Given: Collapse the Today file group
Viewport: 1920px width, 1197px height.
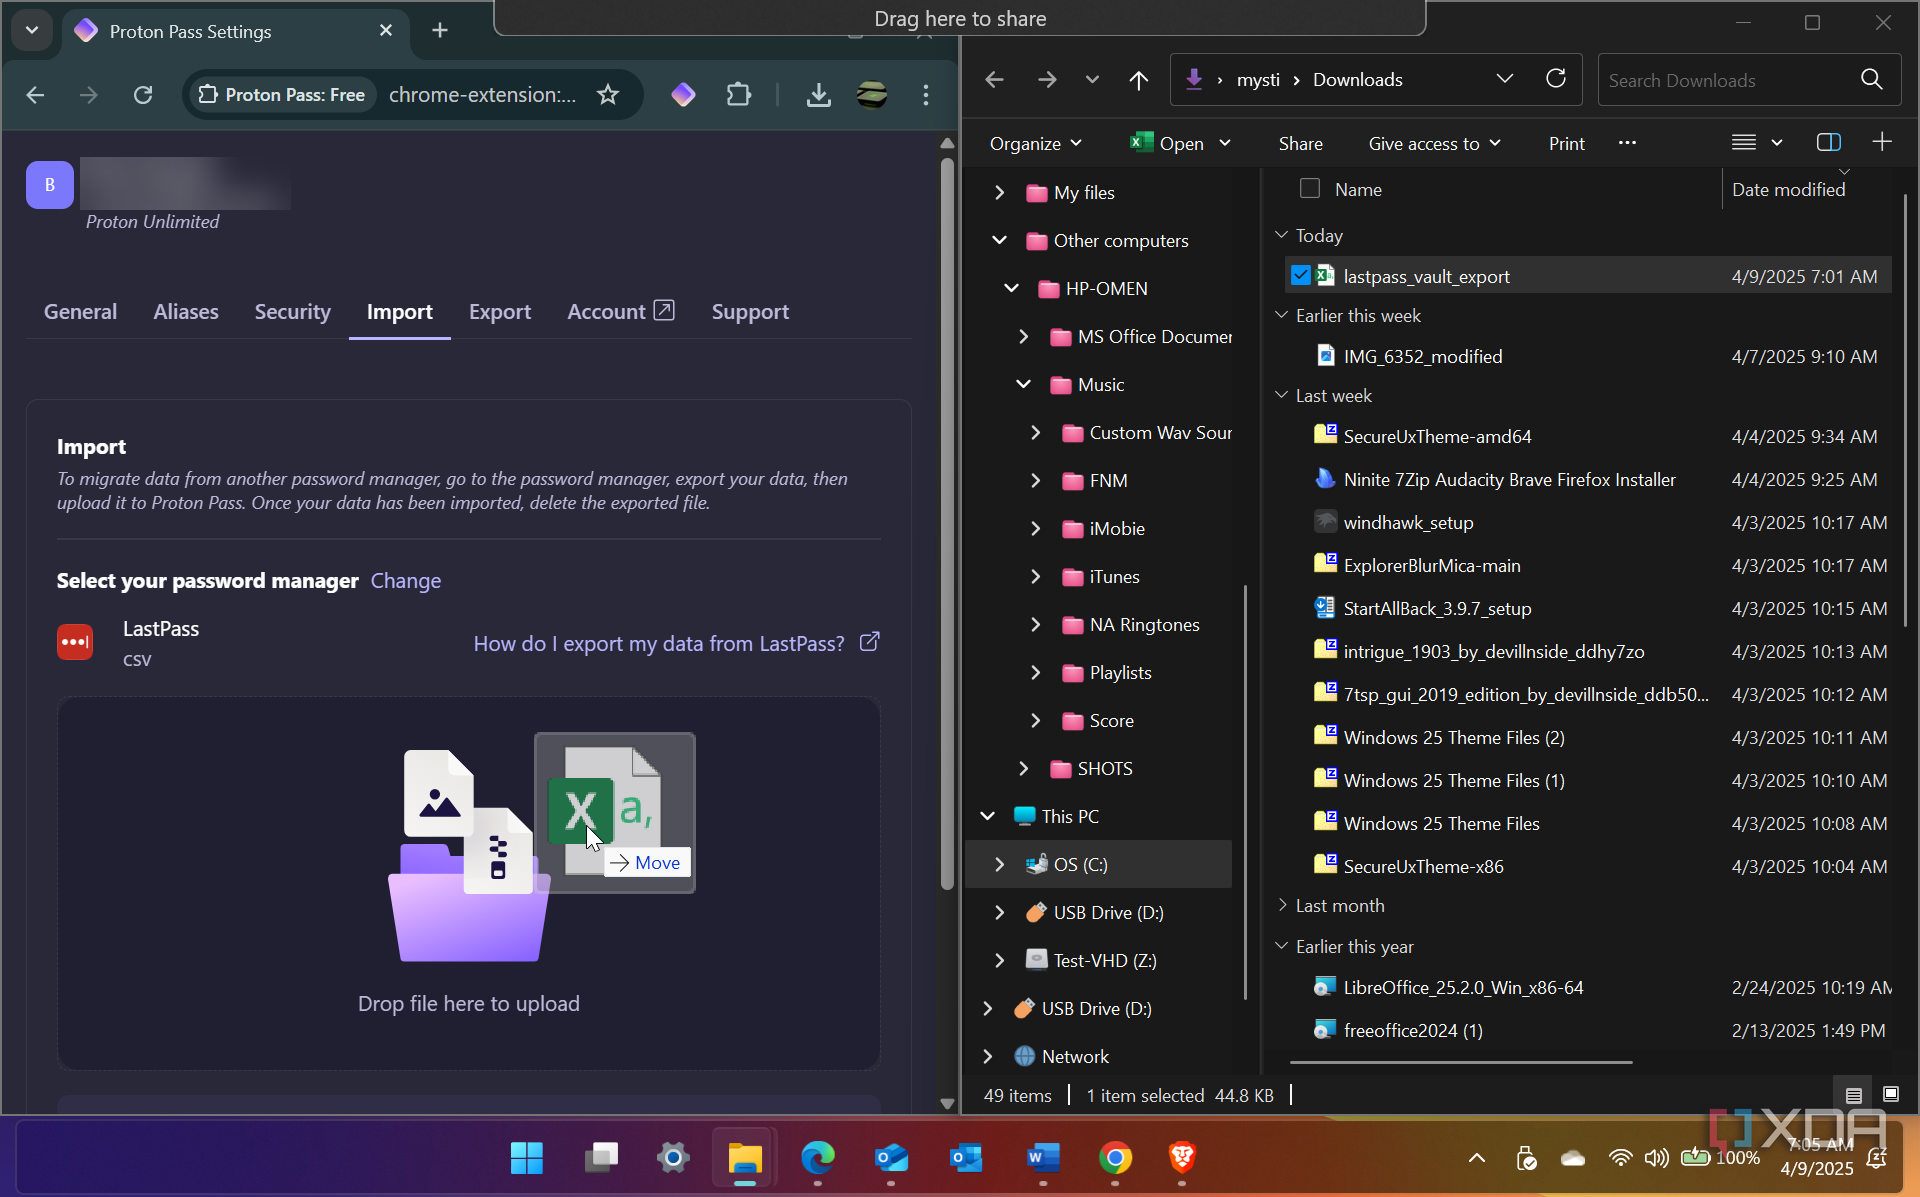Looking at the screenshot, I should pos(1282,235).
